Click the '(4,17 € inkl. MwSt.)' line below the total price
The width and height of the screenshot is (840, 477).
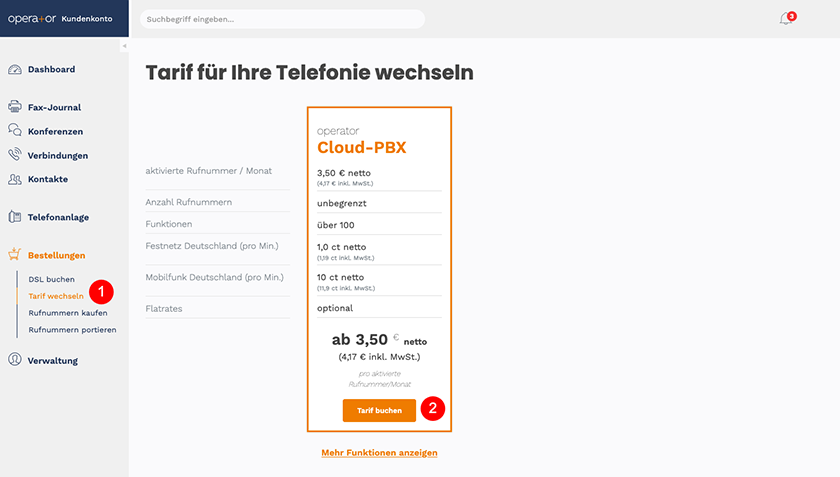pyautogui.click(x=379, y=357)
